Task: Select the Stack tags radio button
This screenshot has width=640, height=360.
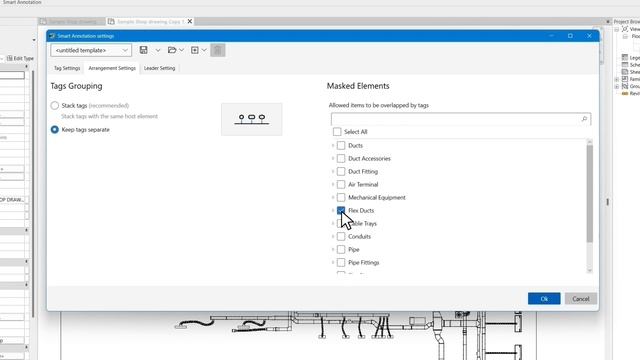Action: tap(55, 105)
